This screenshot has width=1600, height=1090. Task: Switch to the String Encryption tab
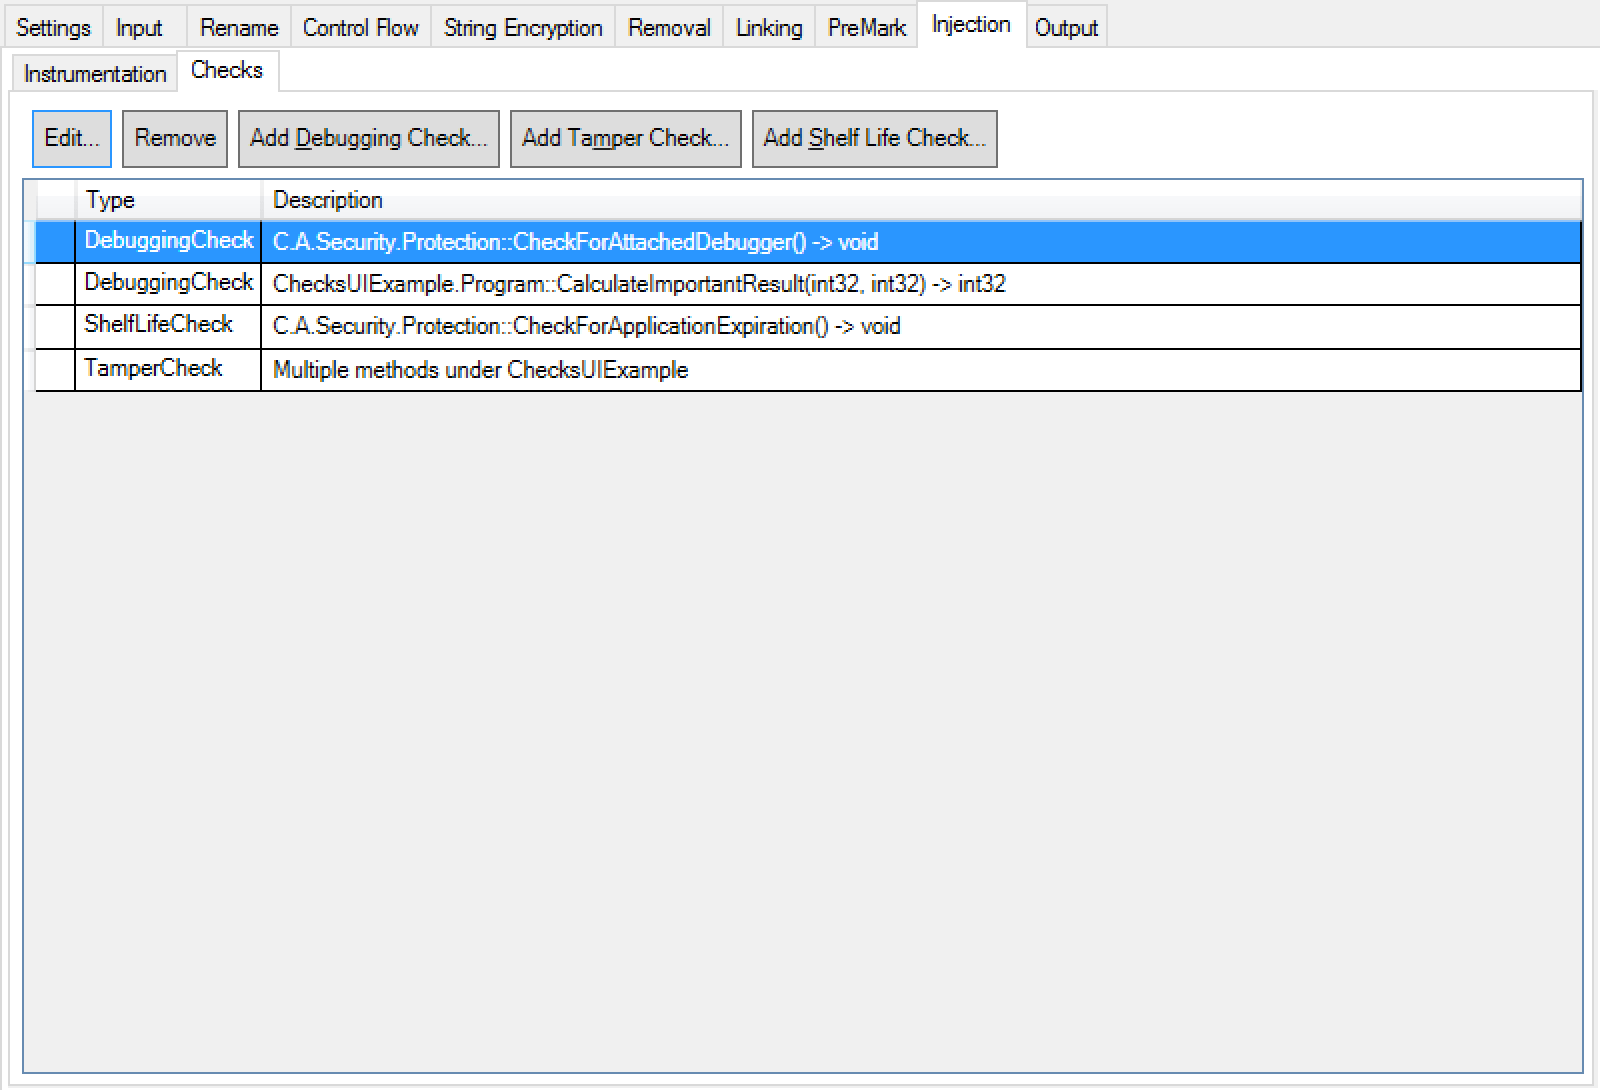[x=522, y=27]
